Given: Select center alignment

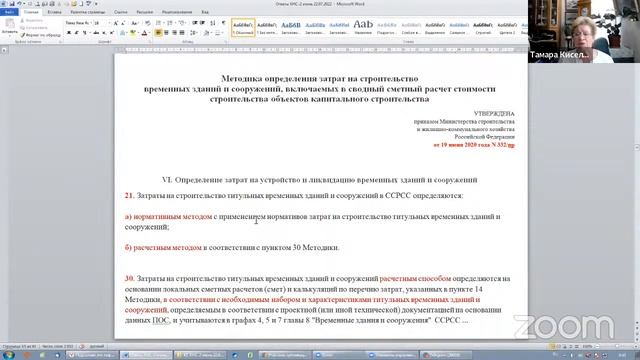Looking at the screenshot, I should (x=166, y=33).
